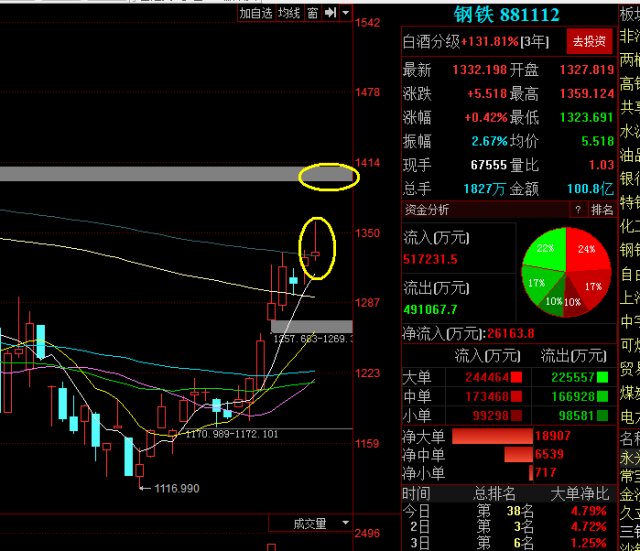Screen dimensions: 640x551
Task: Open the chart toolbar dropdown arrow
Action: point(345,13)
